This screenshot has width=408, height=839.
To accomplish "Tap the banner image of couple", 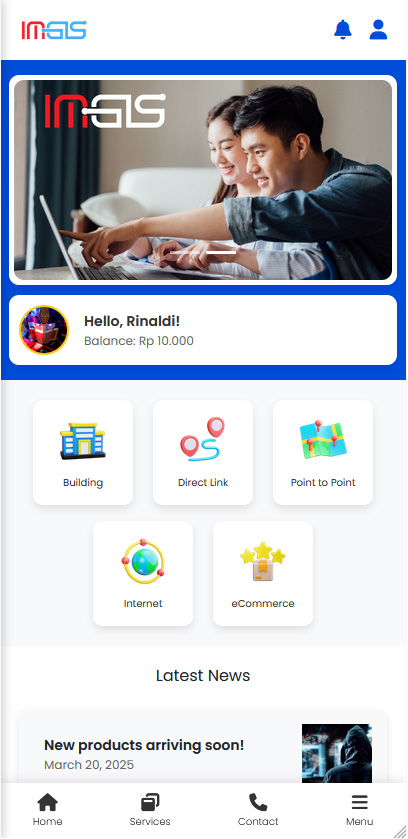I will 203,180.
